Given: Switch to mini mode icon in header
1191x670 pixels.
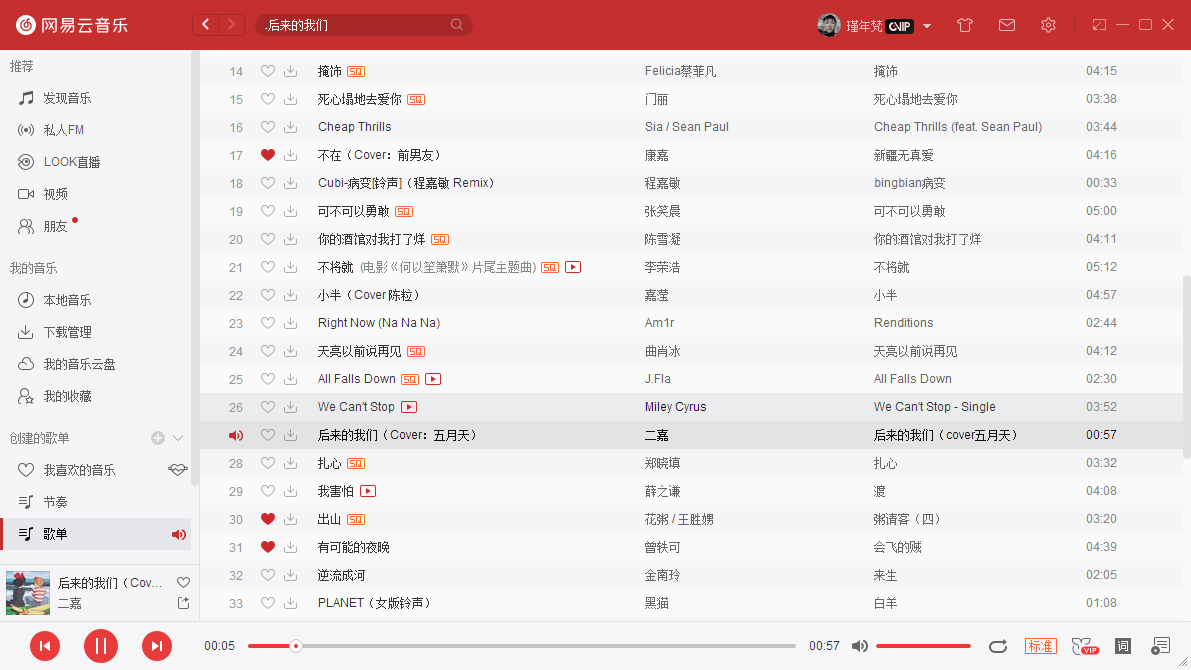Looking at the screenshot, I should click(x=1099, y=25).
